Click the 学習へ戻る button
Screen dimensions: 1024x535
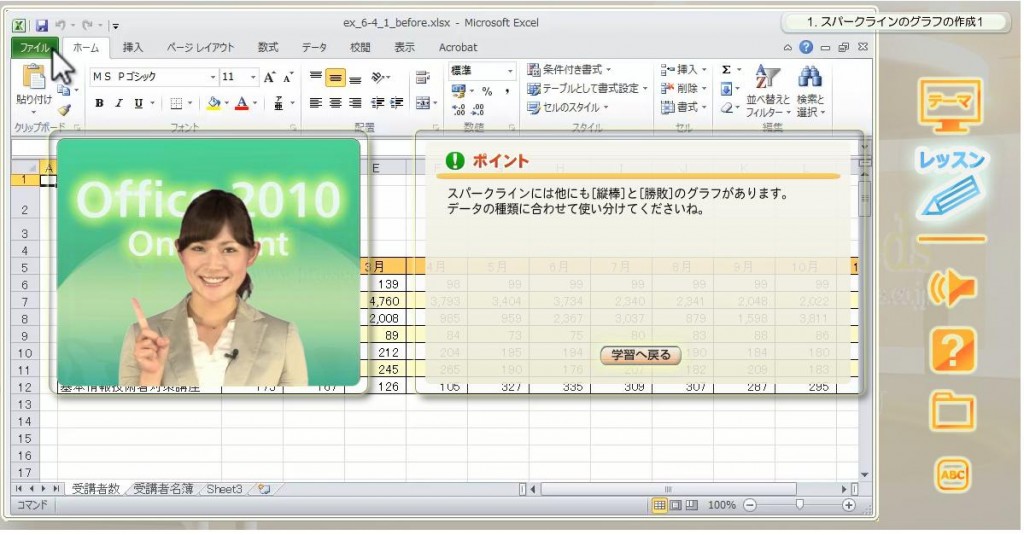pyautogui.click(x=641, y=355)
